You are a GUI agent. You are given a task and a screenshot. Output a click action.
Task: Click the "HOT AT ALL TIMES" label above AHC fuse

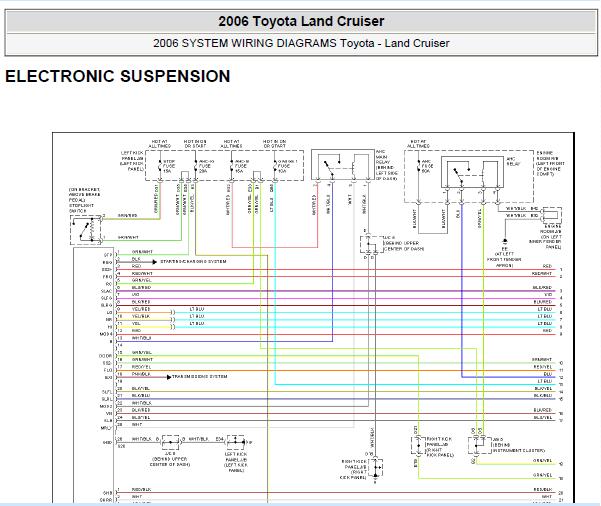[418, 144]
